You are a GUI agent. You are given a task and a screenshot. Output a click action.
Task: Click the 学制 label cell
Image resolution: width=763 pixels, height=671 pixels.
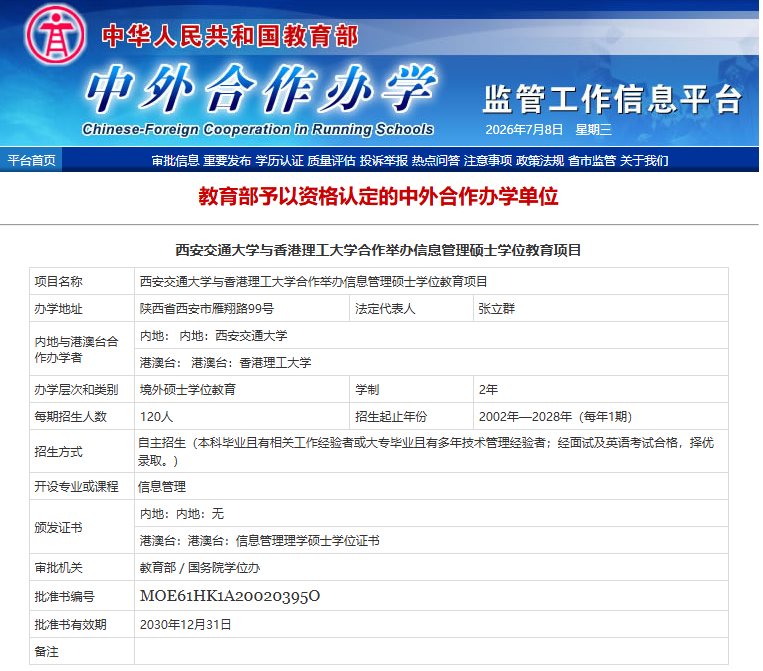pyautogui.click(x=411, y=389)
